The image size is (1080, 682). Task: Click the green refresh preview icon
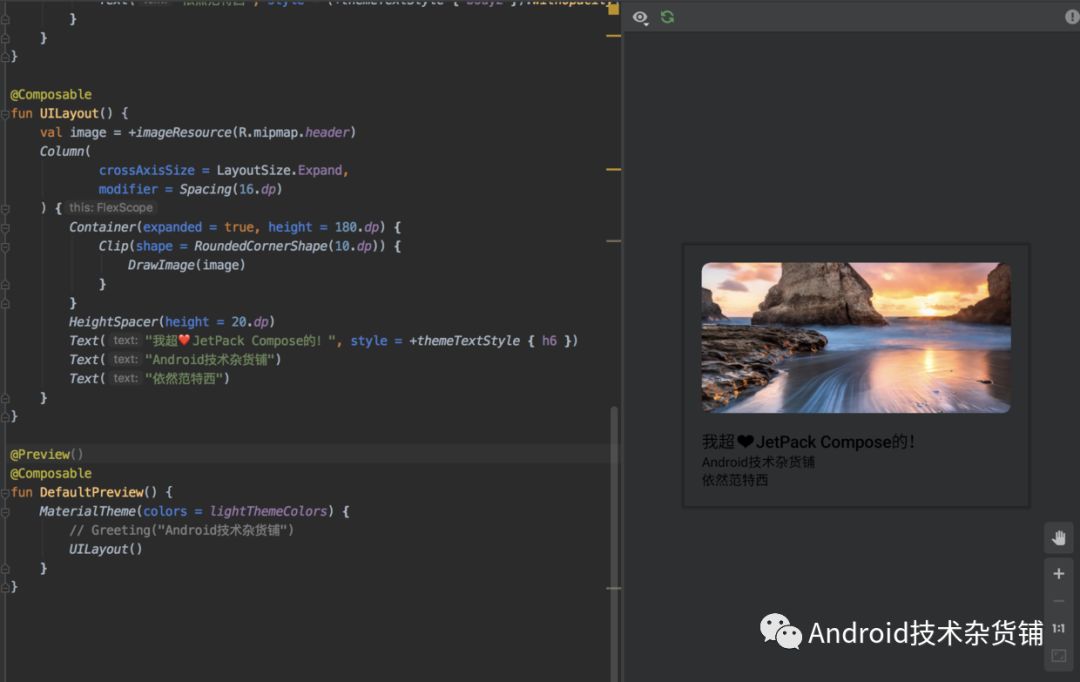tap(667, 17)
